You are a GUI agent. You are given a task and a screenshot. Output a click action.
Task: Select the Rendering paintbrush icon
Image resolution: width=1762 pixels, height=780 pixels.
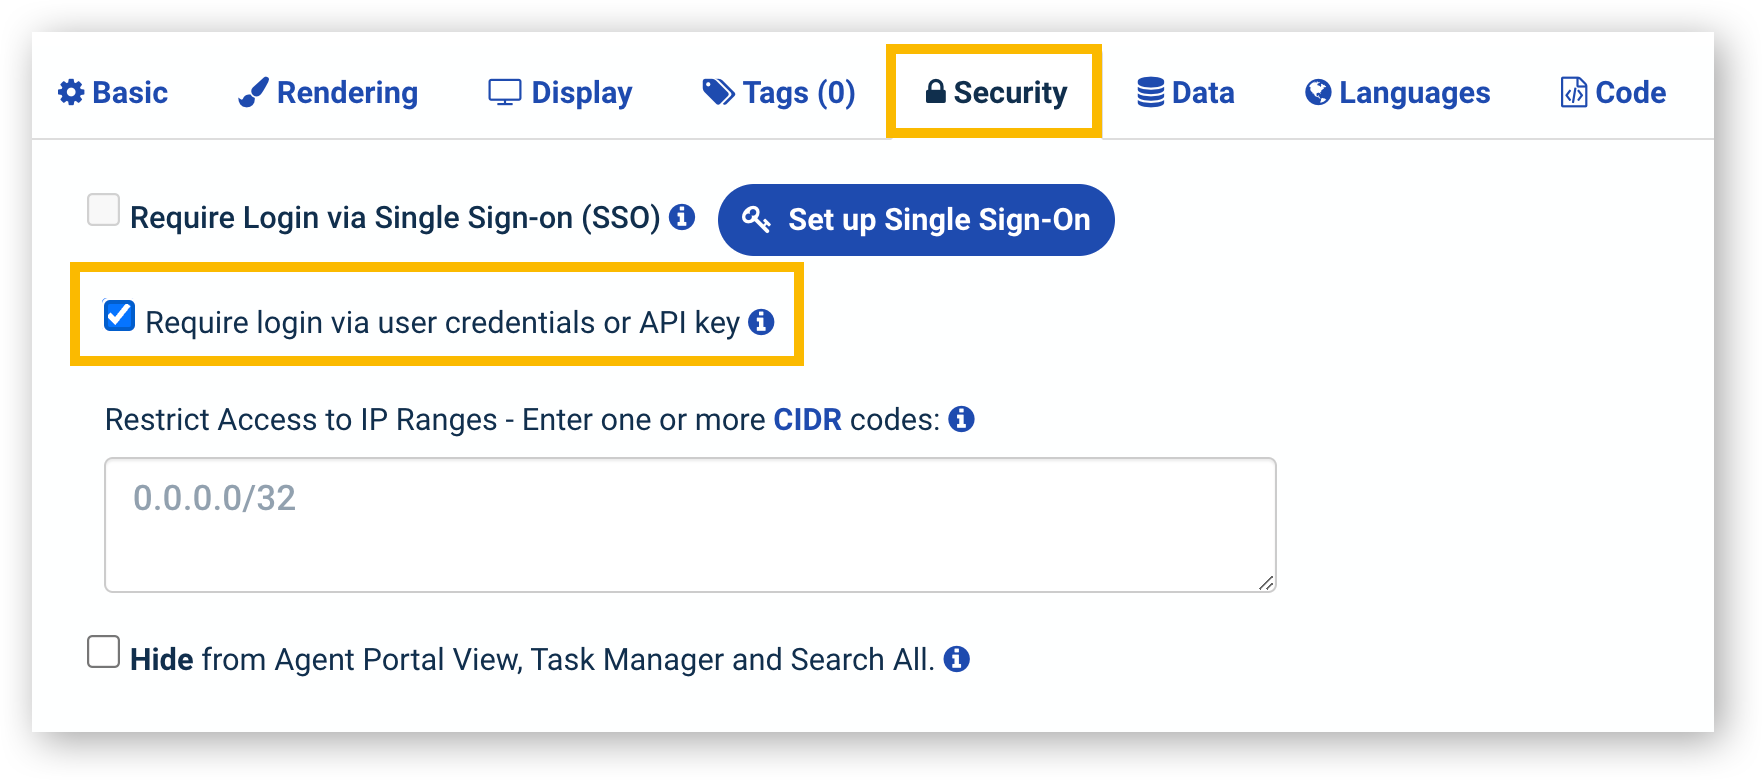253,93
